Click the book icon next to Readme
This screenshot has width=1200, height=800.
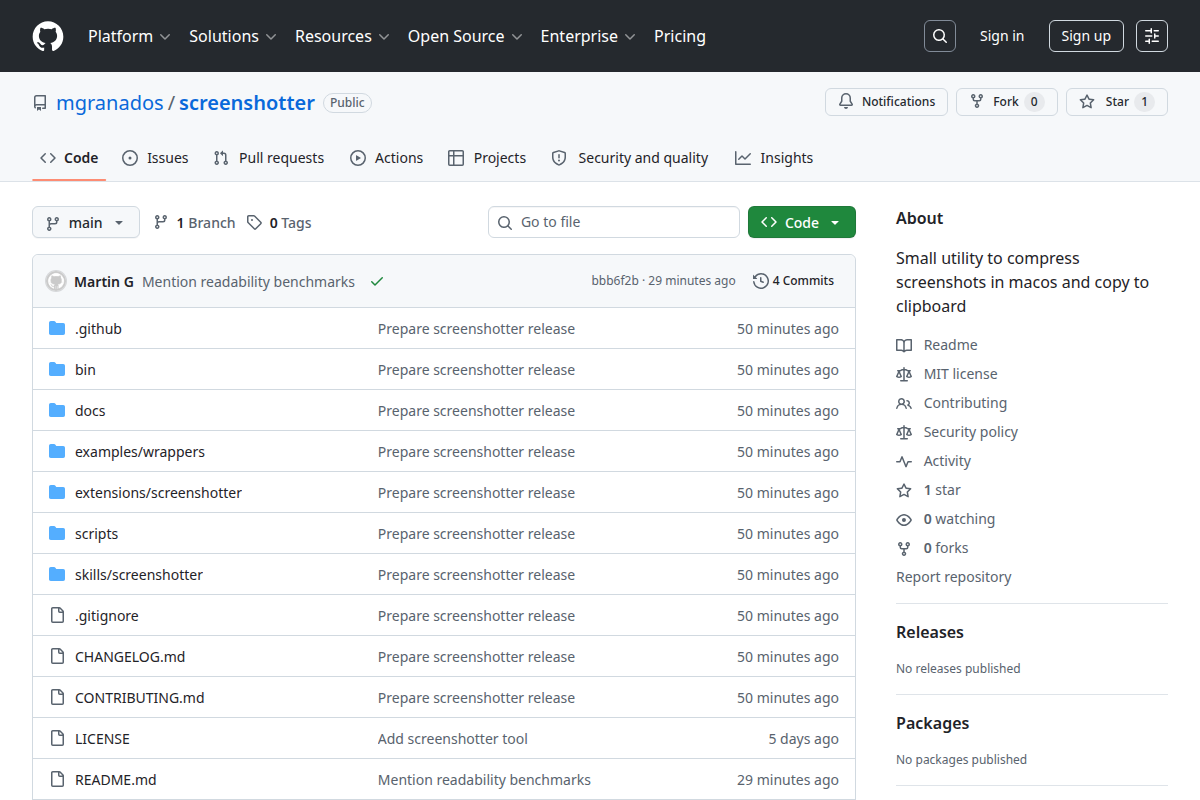pyautogui.click(x=904, y=345)
